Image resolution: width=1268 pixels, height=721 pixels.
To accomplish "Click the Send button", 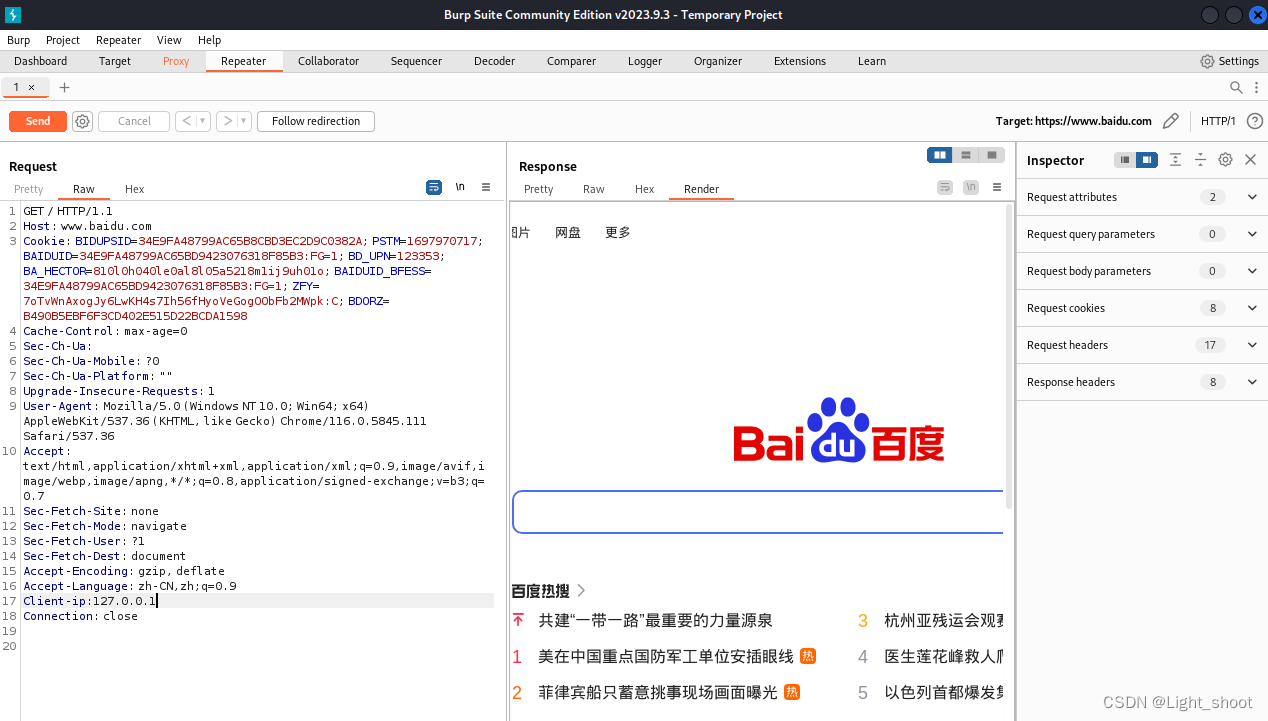I will [38, 121].
